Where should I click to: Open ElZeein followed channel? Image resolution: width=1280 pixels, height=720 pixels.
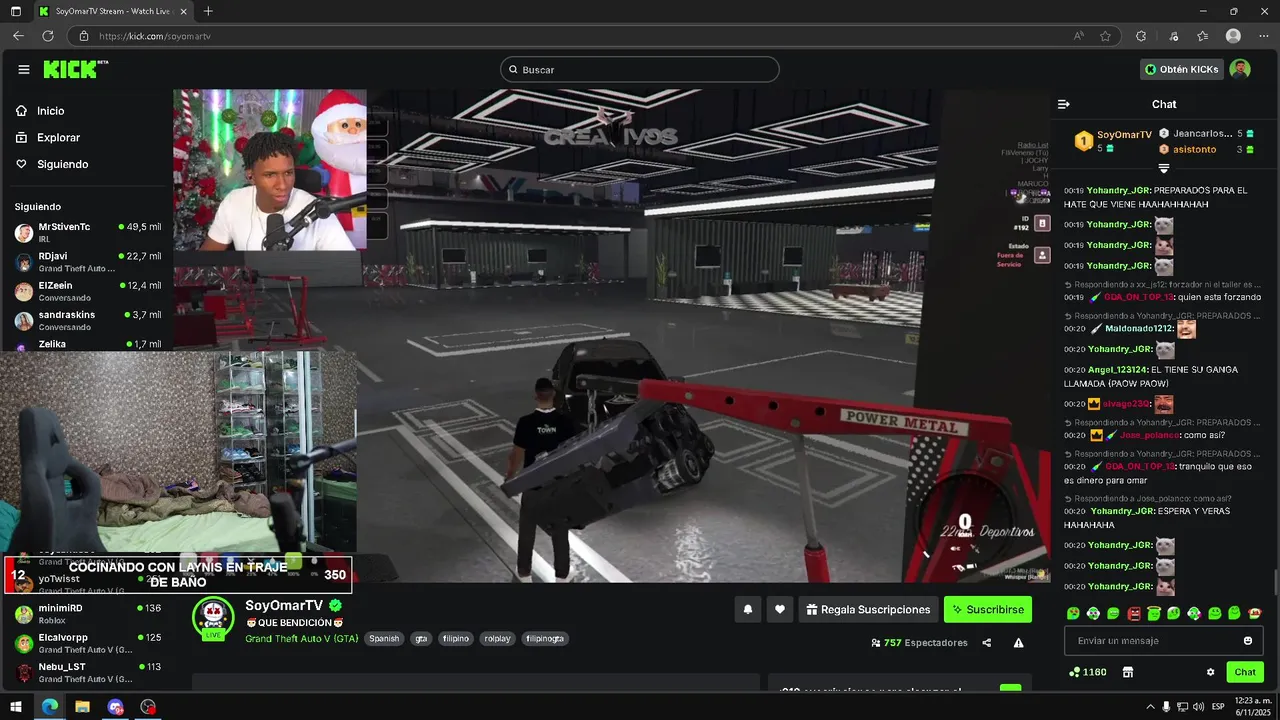88,291
